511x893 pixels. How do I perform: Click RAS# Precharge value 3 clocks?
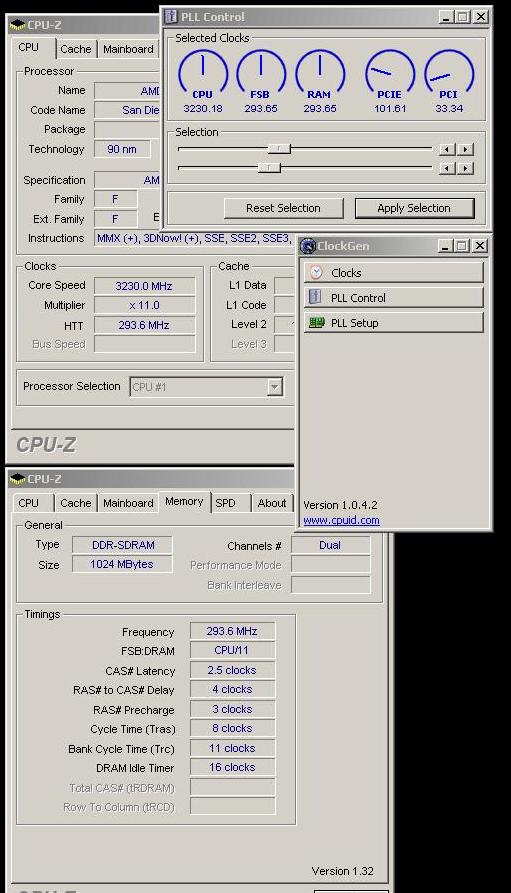[x=232, y=709]
